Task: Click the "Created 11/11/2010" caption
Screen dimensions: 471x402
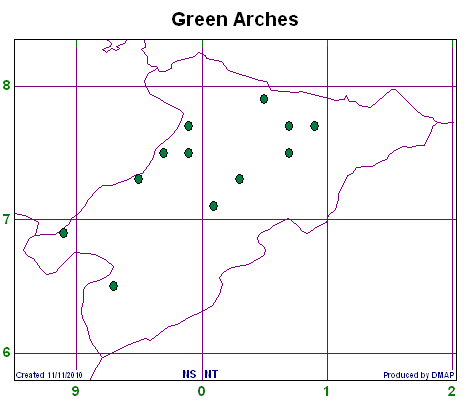Action: click(49, 375)
